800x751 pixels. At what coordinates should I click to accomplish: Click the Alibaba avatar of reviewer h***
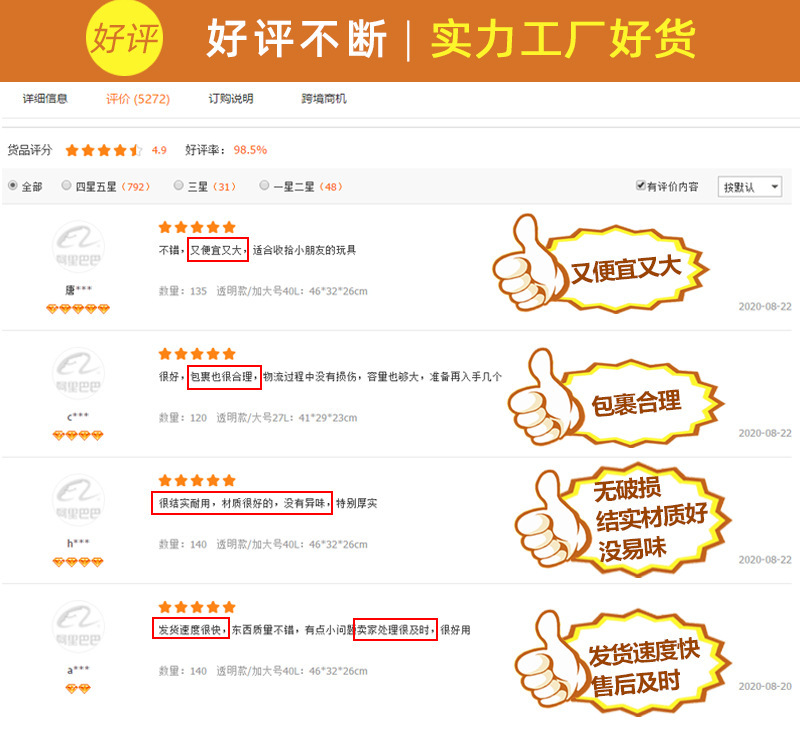pos(79,499)
